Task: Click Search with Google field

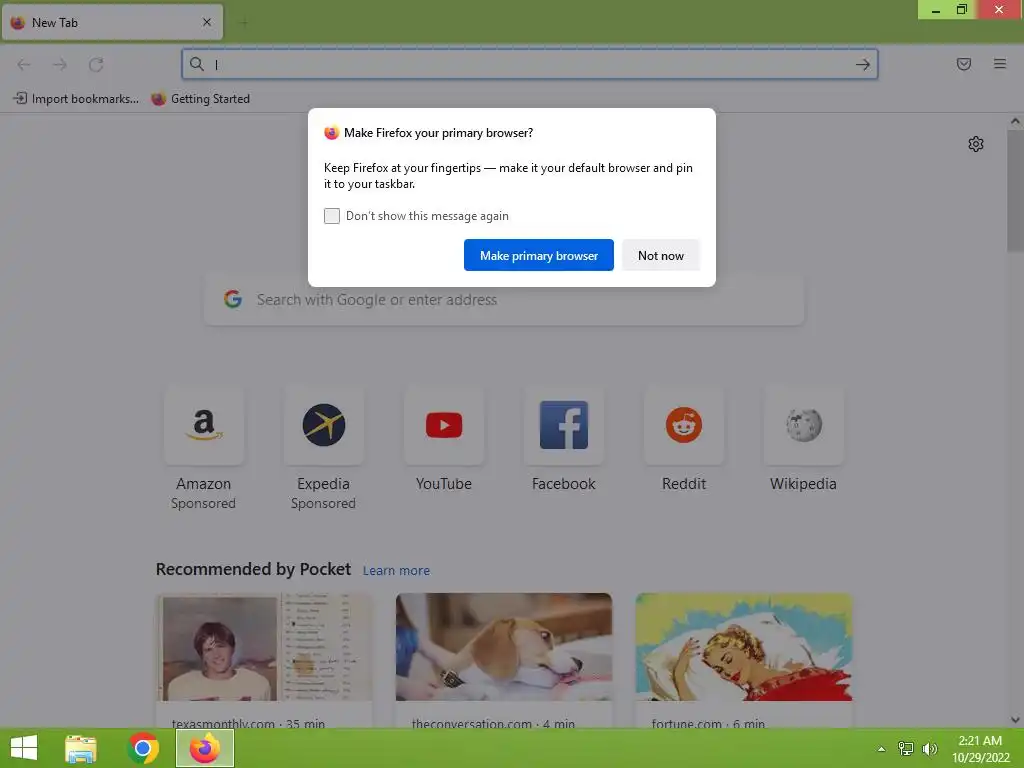Action: pyautogui.click(x=504, y=300)
